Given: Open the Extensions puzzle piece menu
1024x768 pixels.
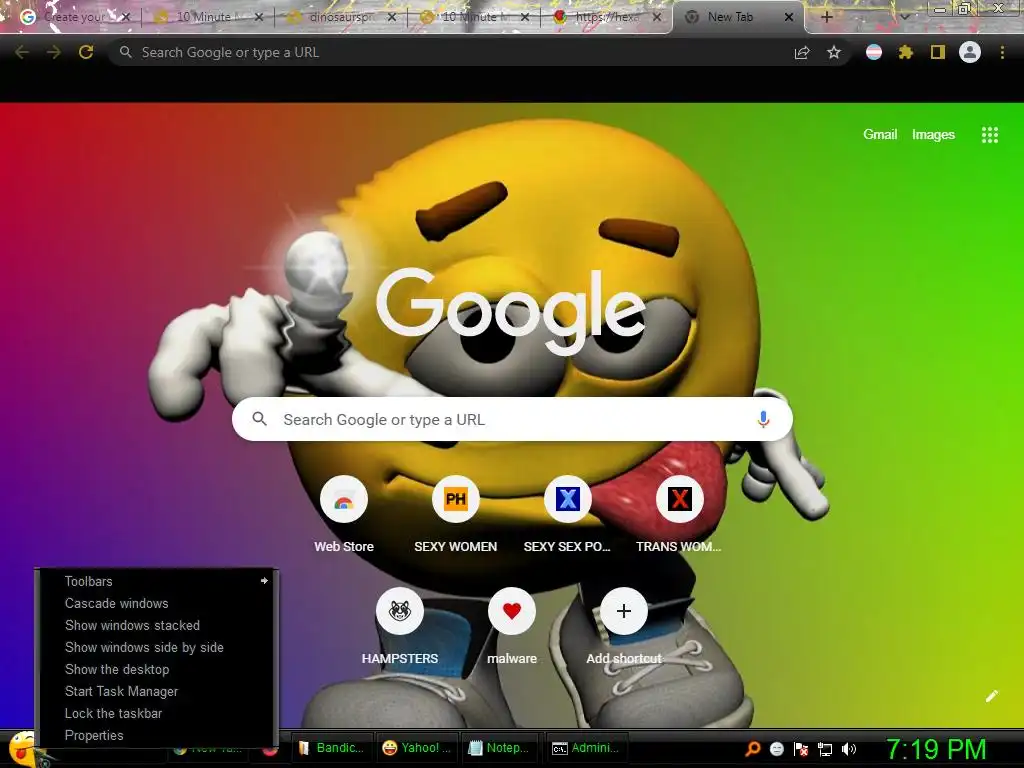Looking at the screenshot, I should point(905,52).
